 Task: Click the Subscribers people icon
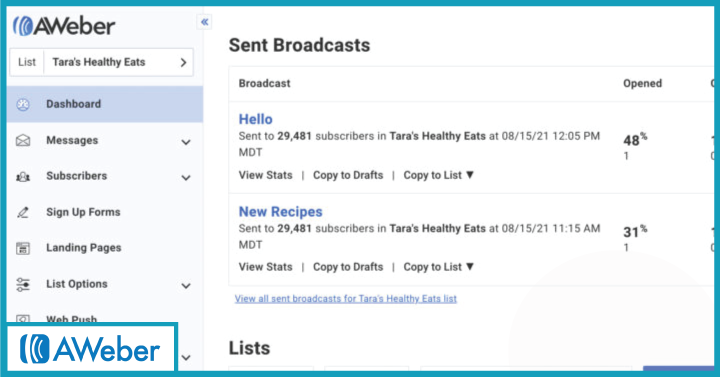tap(23, 176)
